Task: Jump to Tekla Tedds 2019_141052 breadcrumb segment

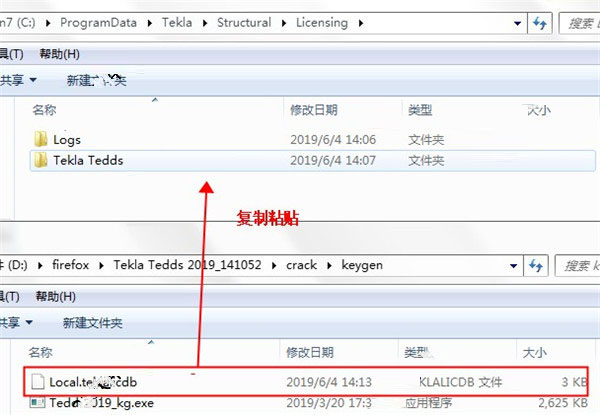Action: point(209,266)
